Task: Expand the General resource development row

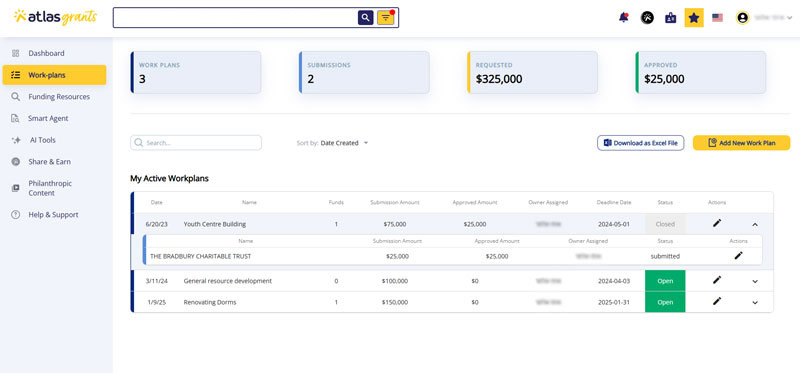Action: (755, 281)
